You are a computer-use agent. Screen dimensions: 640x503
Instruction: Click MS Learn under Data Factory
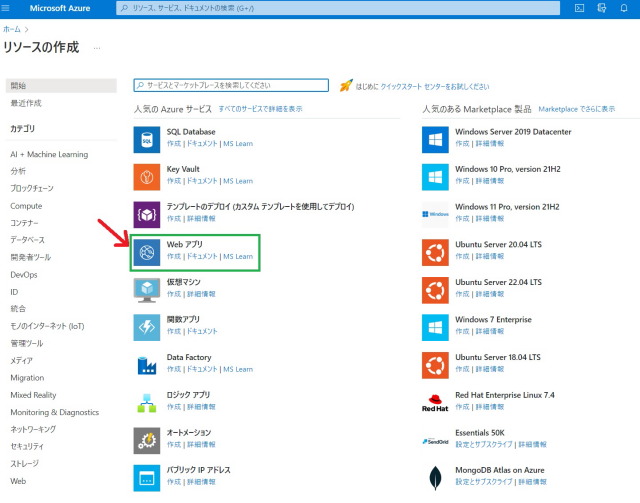coord(238,369)
